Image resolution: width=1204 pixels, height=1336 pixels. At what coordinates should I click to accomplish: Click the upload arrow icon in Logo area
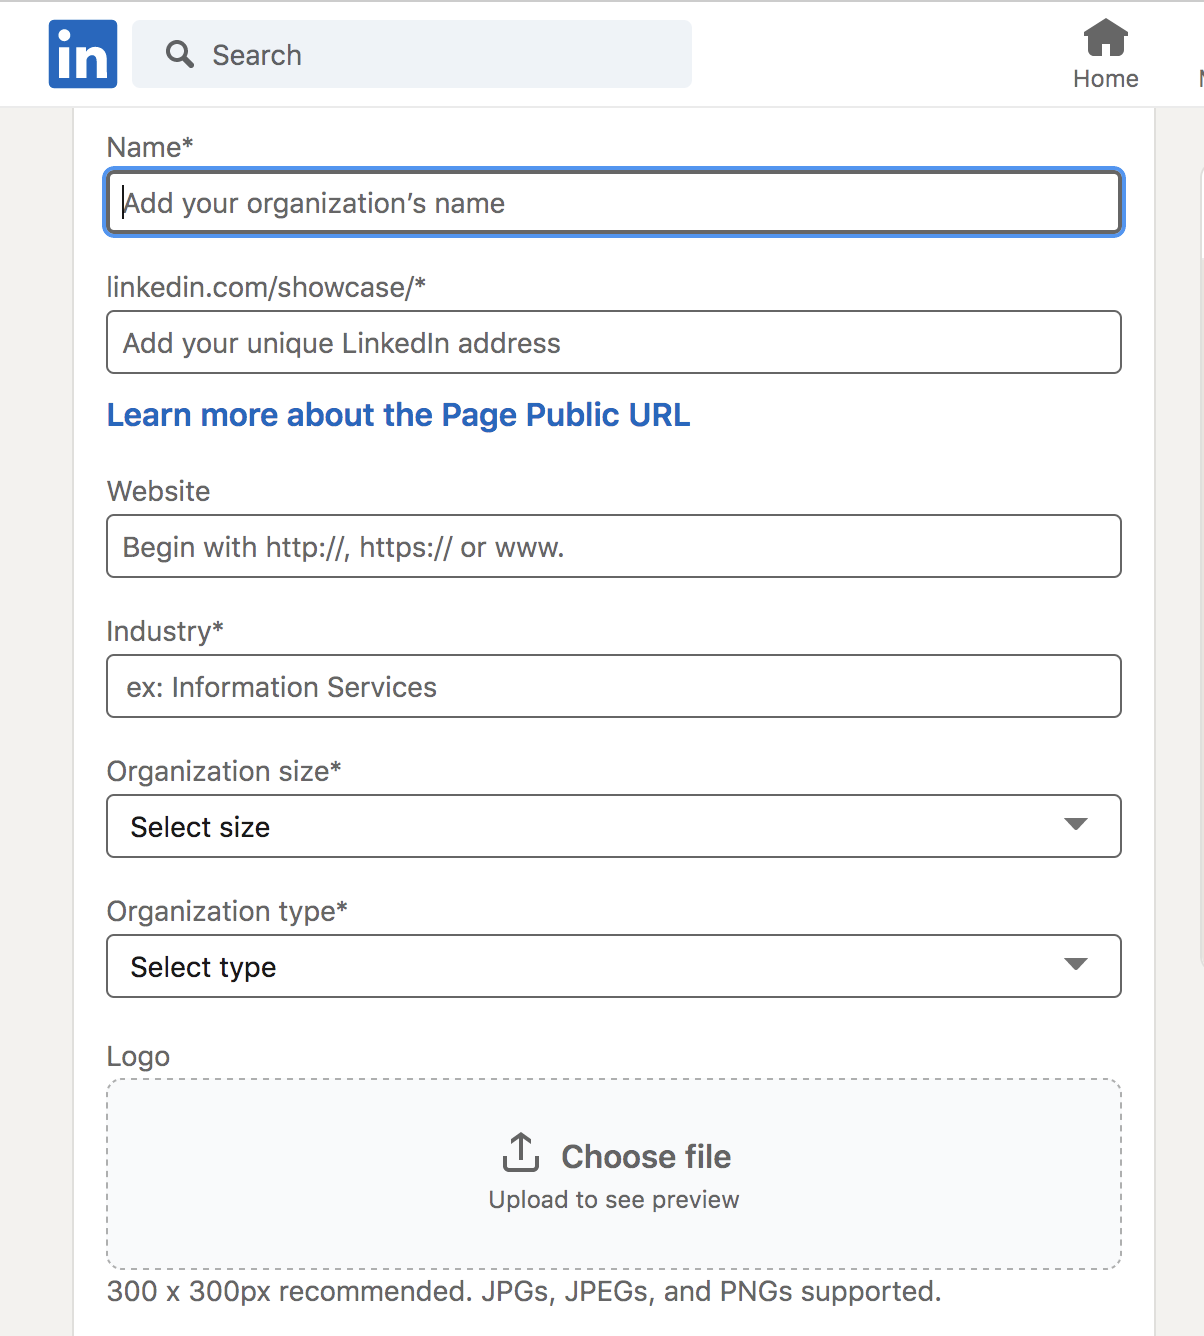pyautogui.click(x=521, y=1153)
